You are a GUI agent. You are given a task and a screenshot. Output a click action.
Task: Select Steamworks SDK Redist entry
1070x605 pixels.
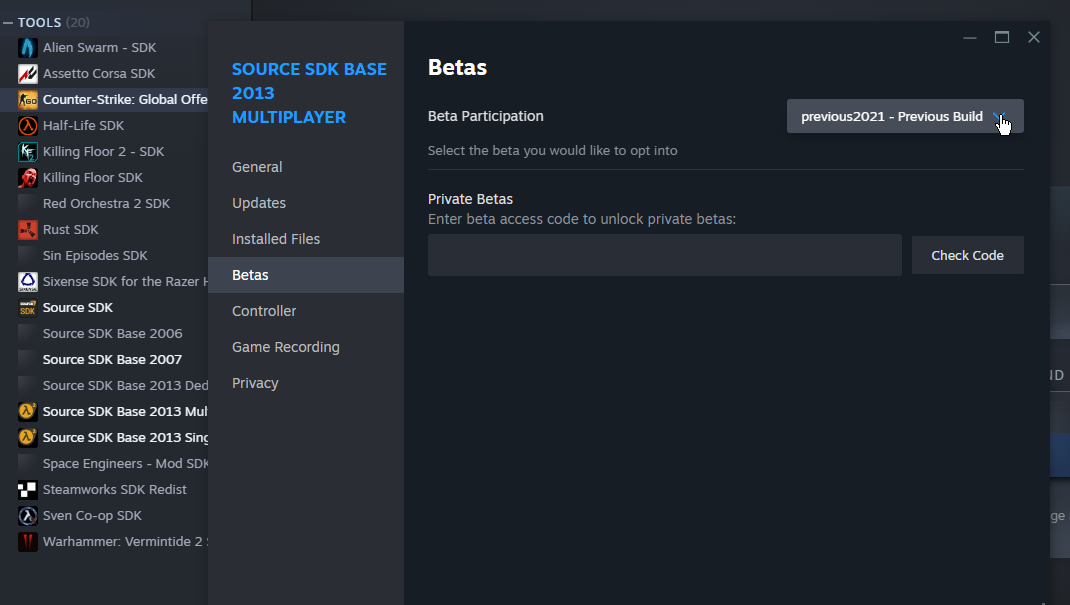click(x=115, y=490)
